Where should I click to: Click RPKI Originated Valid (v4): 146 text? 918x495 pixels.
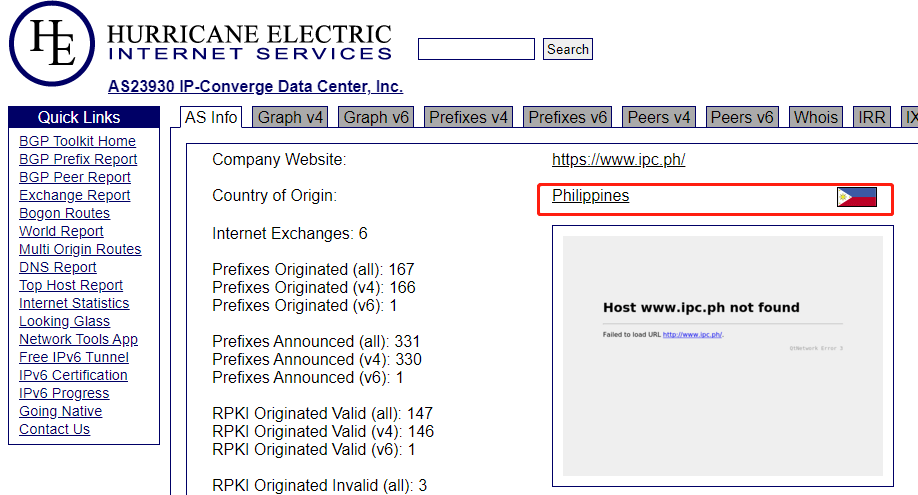pyautogui.click(x=323, y=432)
